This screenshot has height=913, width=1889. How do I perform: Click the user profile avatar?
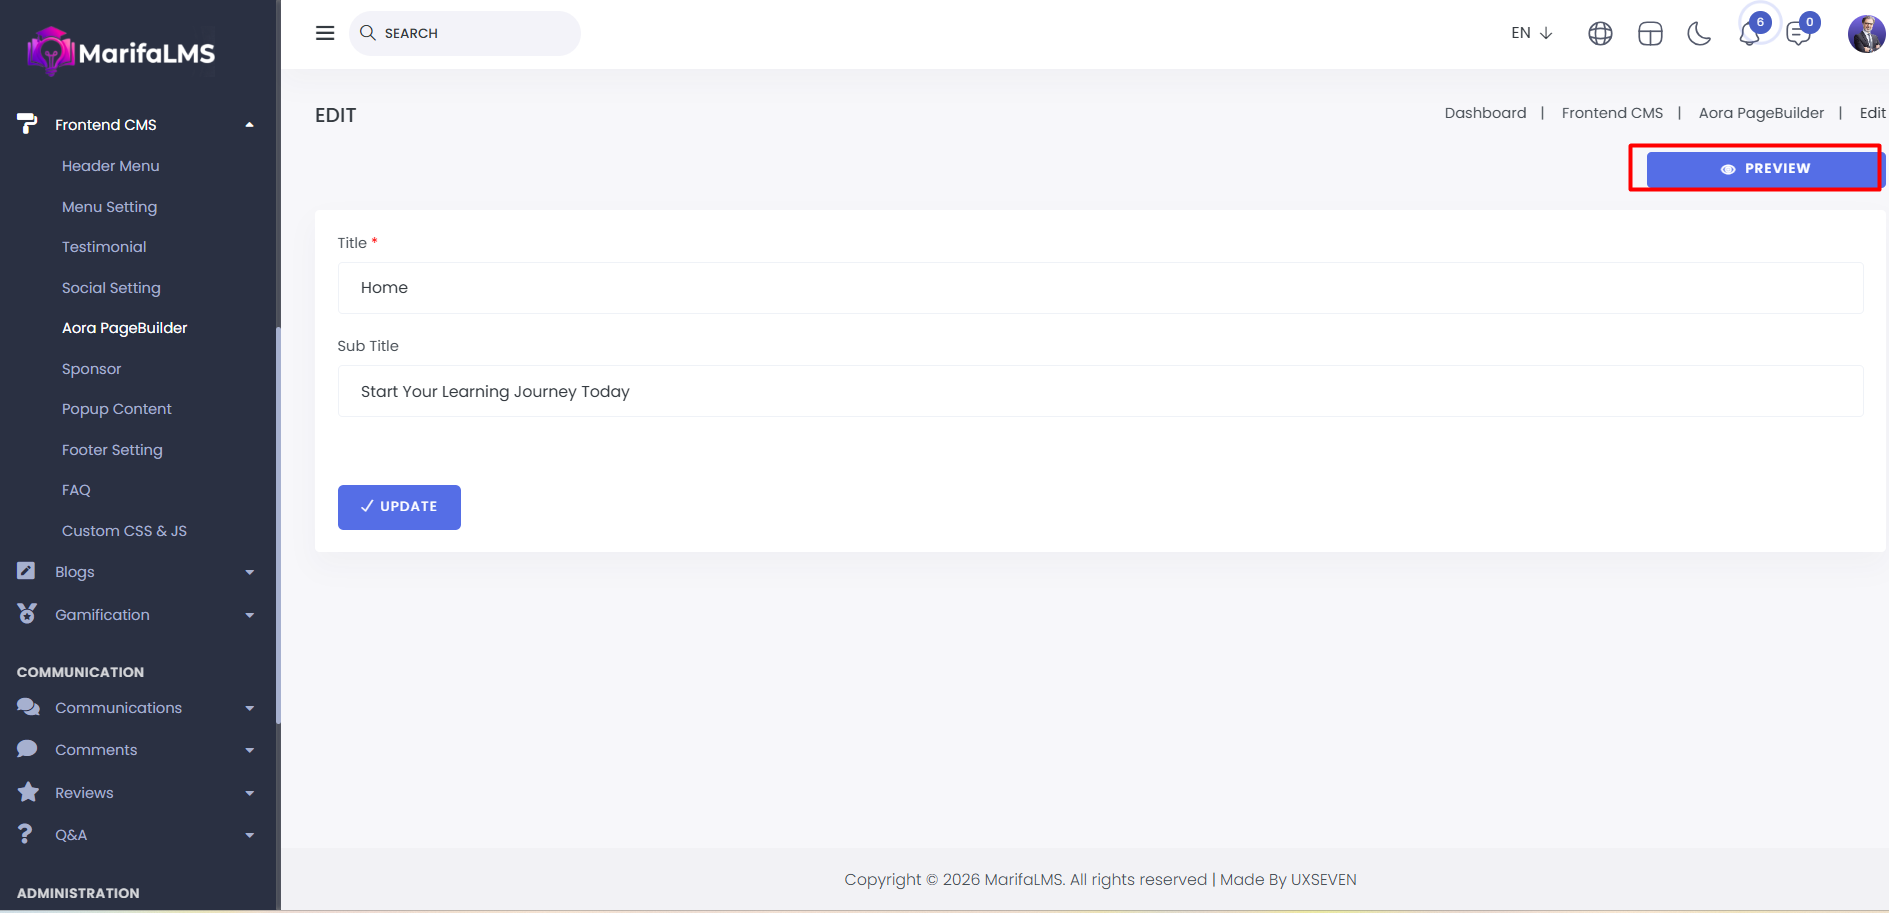pos(1866,34)
